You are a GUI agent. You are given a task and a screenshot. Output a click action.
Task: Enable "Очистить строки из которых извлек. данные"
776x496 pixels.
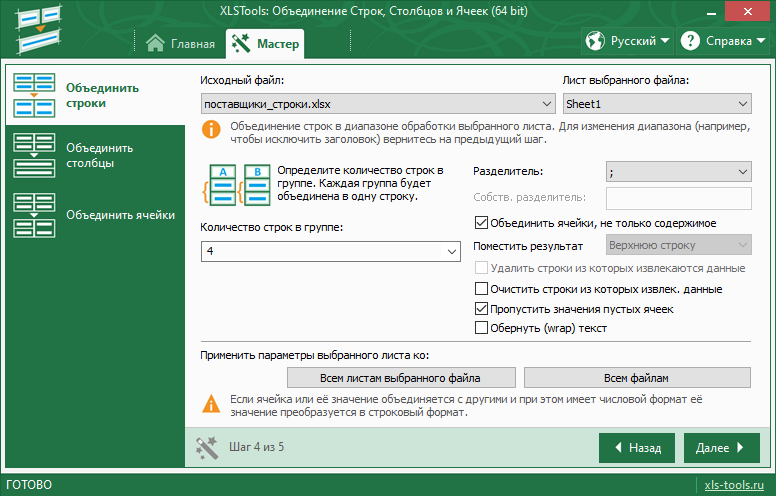point(481,289)
